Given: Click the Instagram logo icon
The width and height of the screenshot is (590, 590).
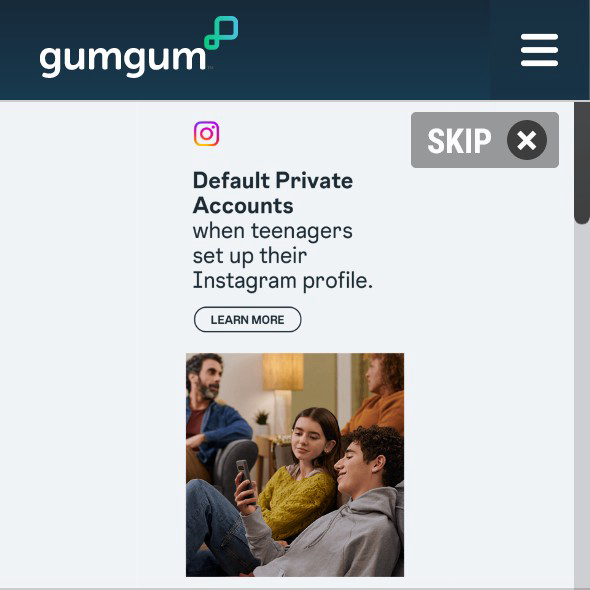Looking at the screenshot, I should (207, 134).
